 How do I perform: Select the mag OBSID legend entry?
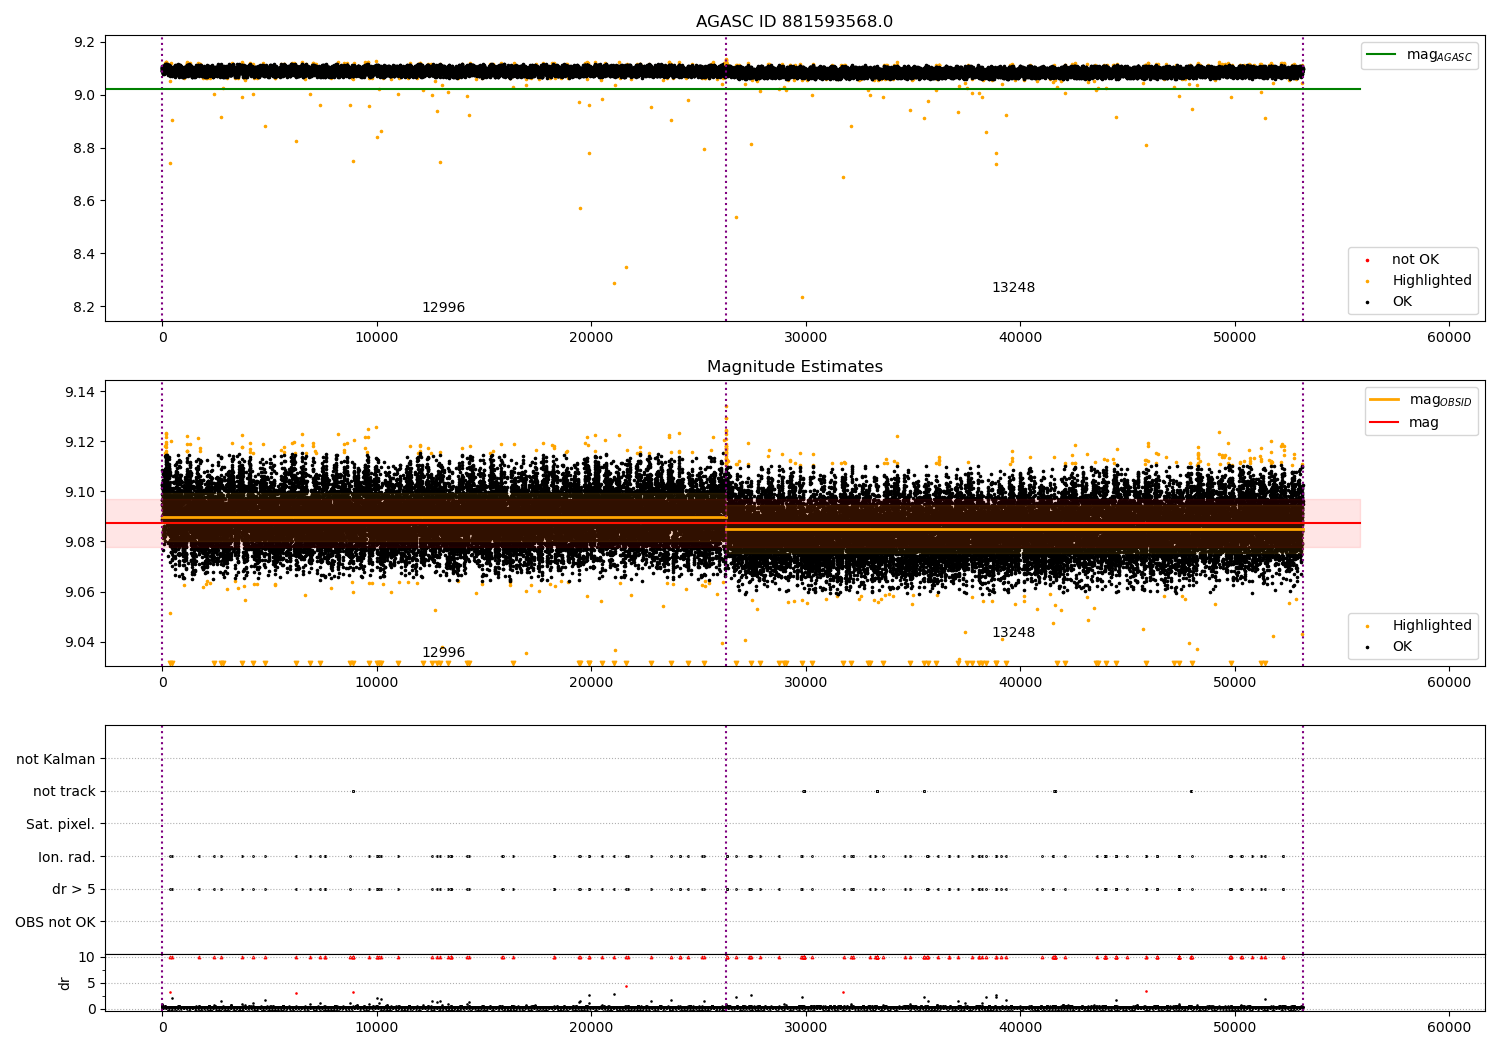pyautogui.click(x=1421, y=400)
